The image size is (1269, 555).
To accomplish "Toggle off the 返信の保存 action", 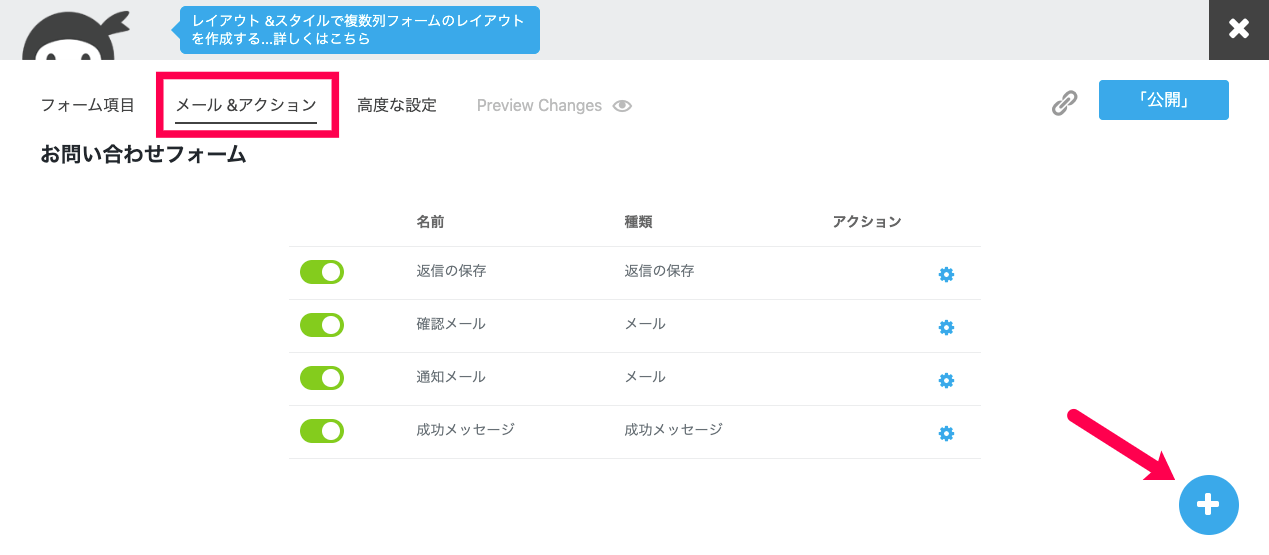I will pyautogui.click(x=322, y=272).
